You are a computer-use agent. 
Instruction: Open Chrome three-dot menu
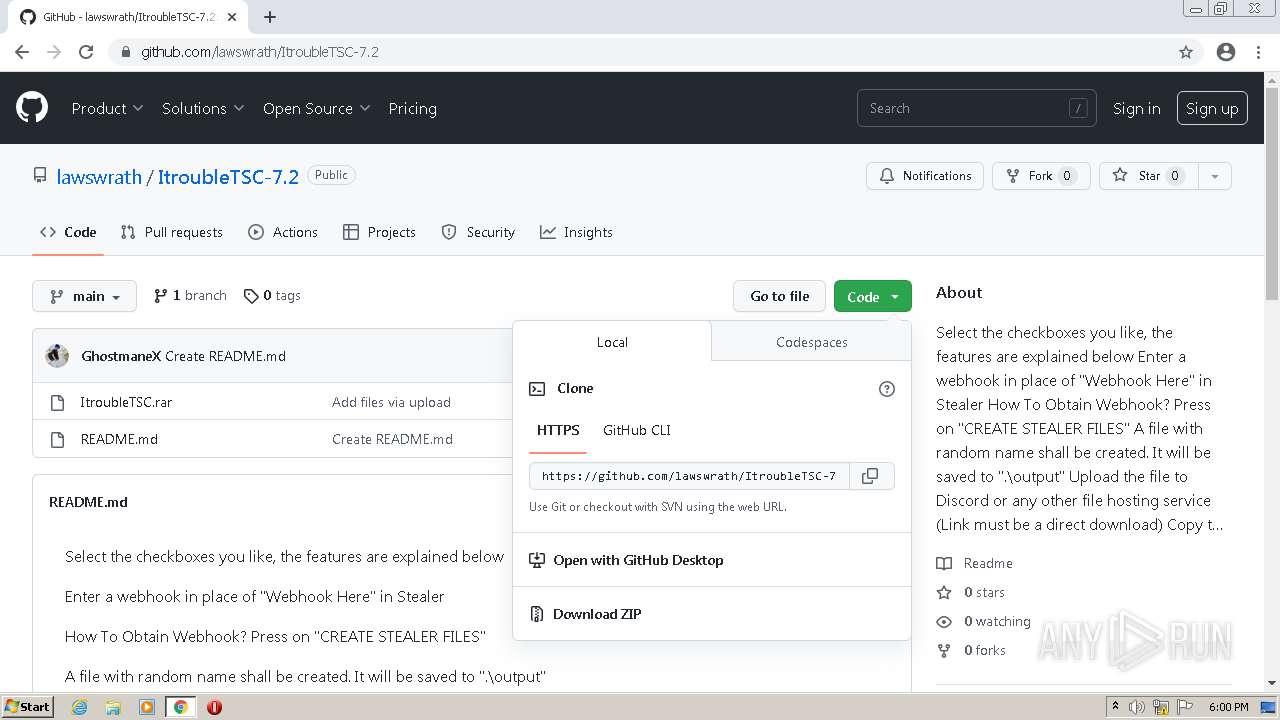click(1258, 52)
